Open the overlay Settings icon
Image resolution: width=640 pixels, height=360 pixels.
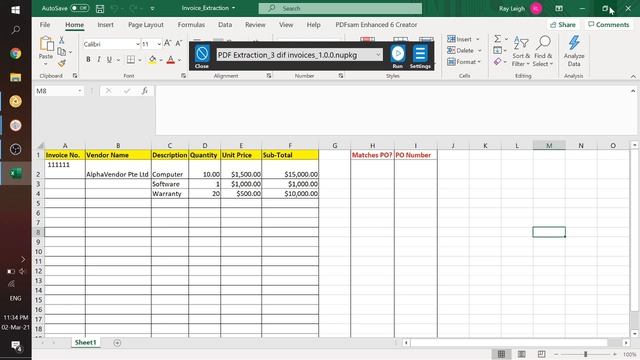(x=420, y=56)
